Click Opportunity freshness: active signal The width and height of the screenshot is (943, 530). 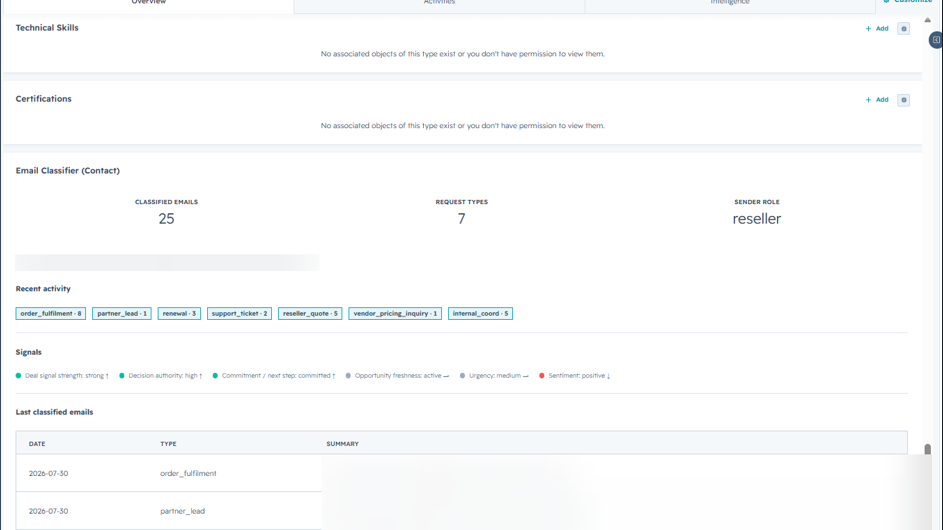398,376
